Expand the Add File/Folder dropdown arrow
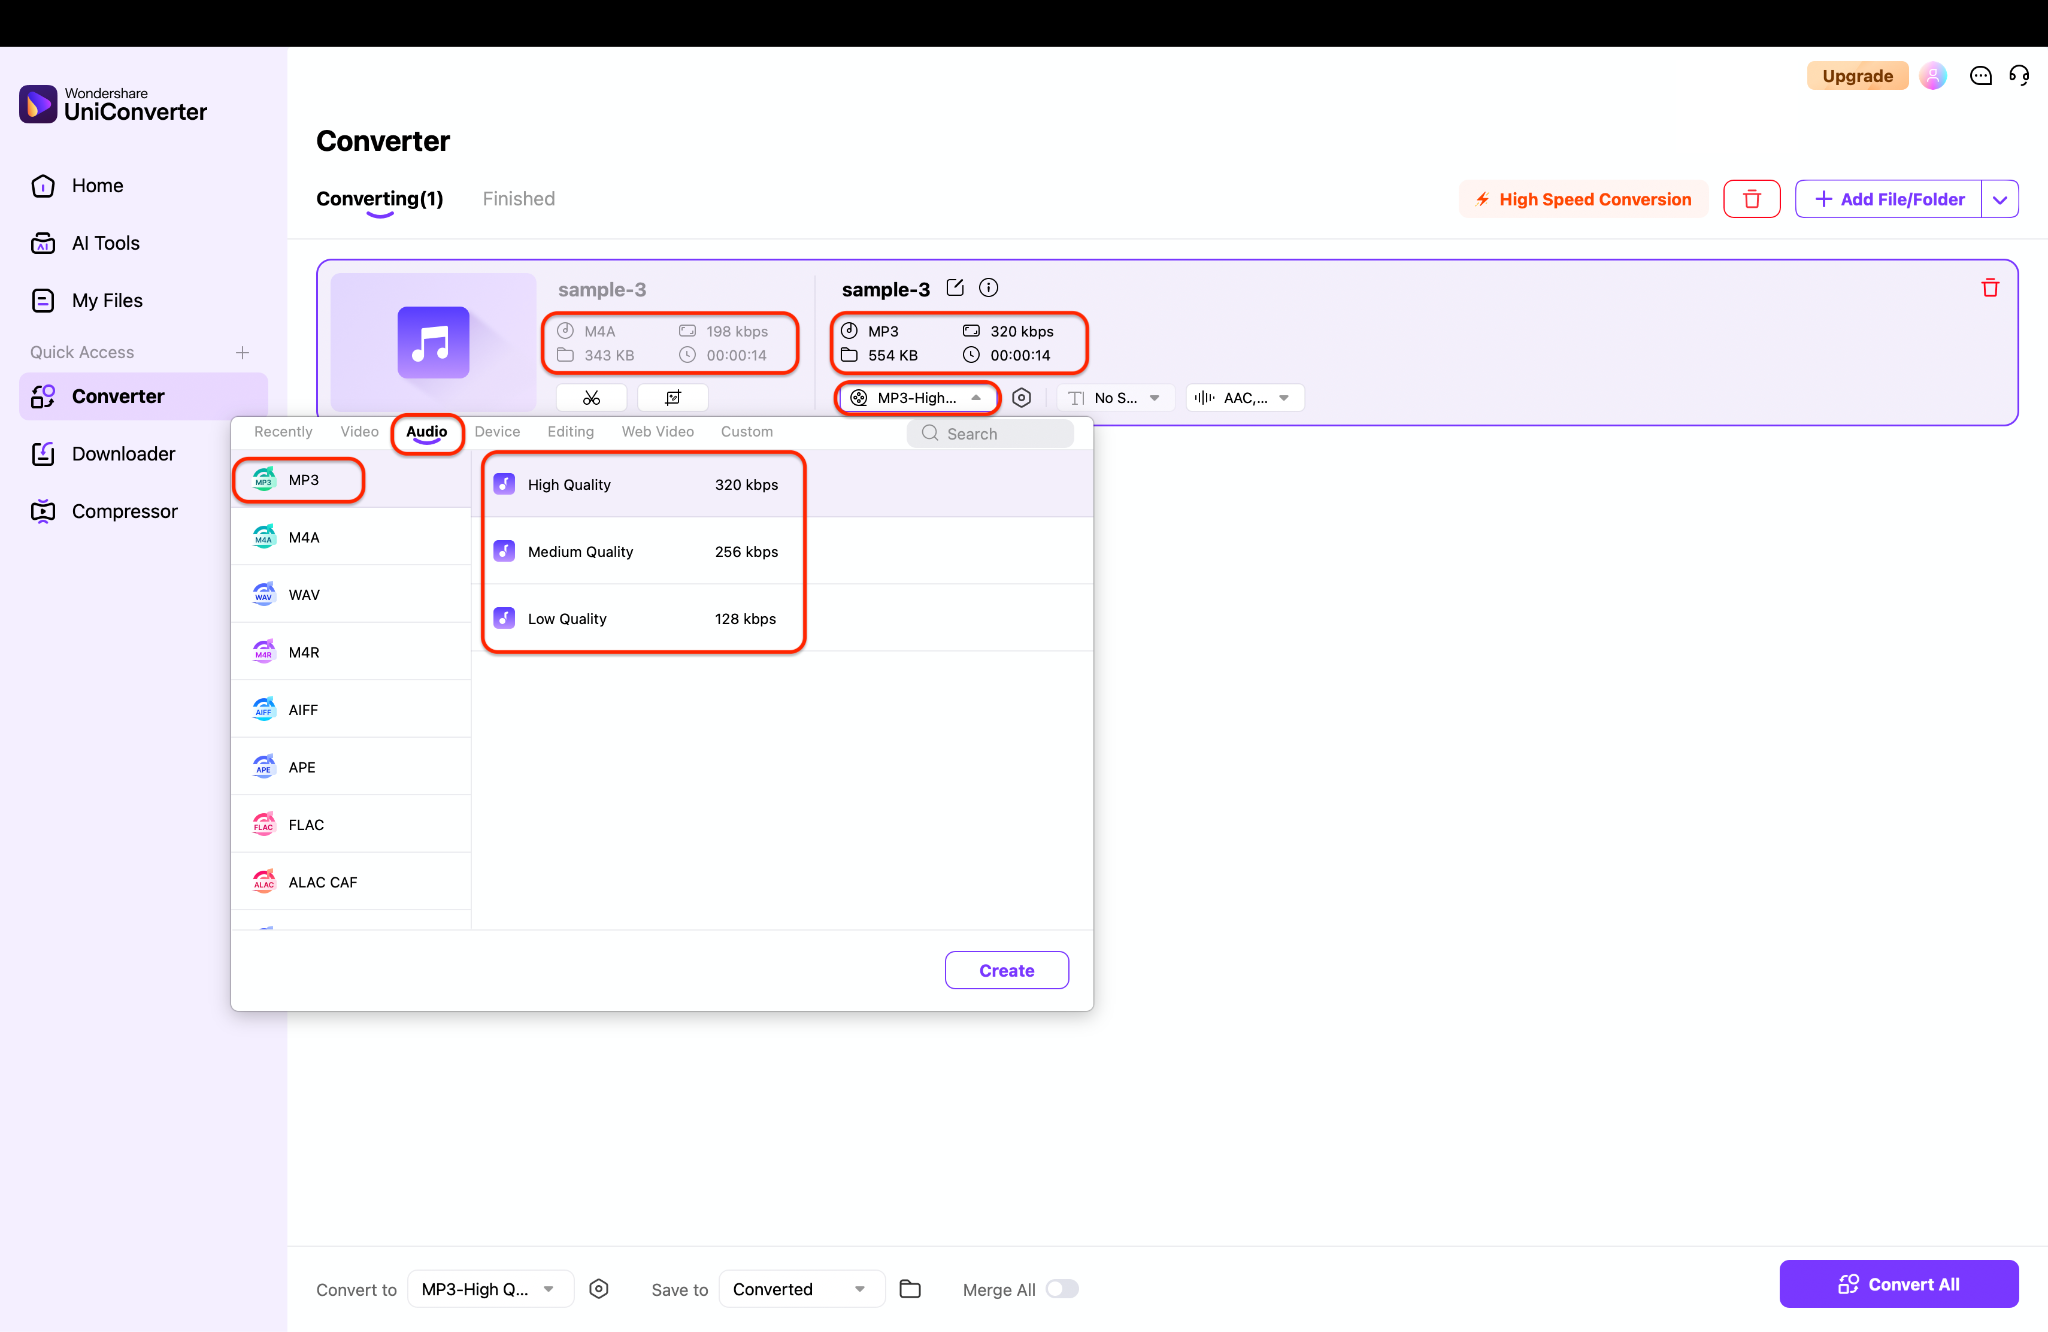The height and width of the screenshot is (1332, 2048). click(1999, 199)
